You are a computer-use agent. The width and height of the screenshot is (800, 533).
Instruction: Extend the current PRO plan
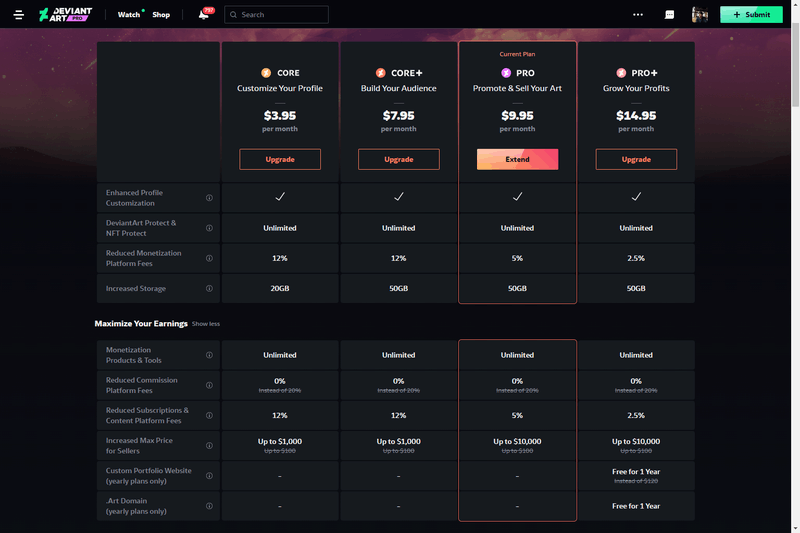[x=517, y=159]
